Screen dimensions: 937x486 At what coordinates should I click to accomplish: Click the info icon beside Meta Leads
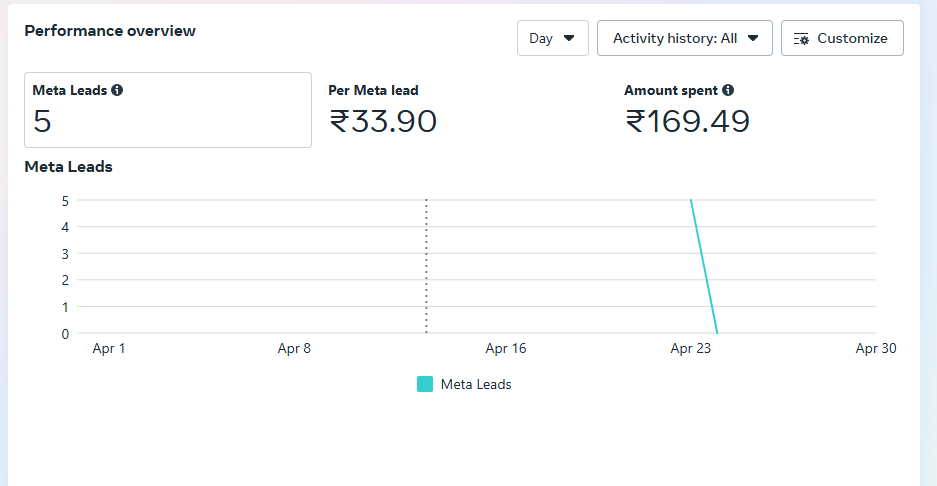[117, 90]
